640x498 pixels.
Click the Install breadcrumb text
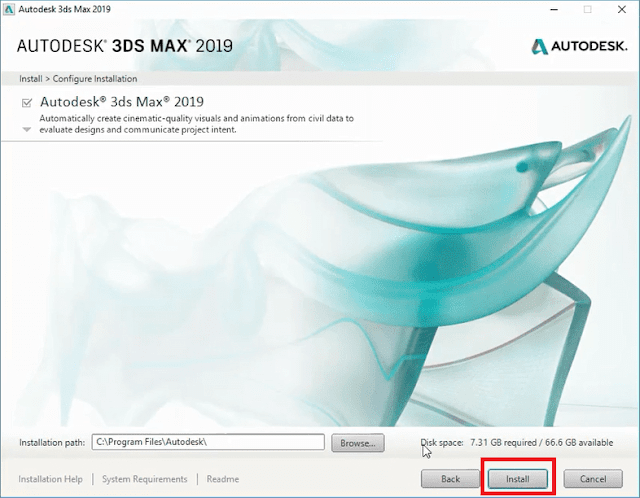pyautogui.click(x=31, y=79)
